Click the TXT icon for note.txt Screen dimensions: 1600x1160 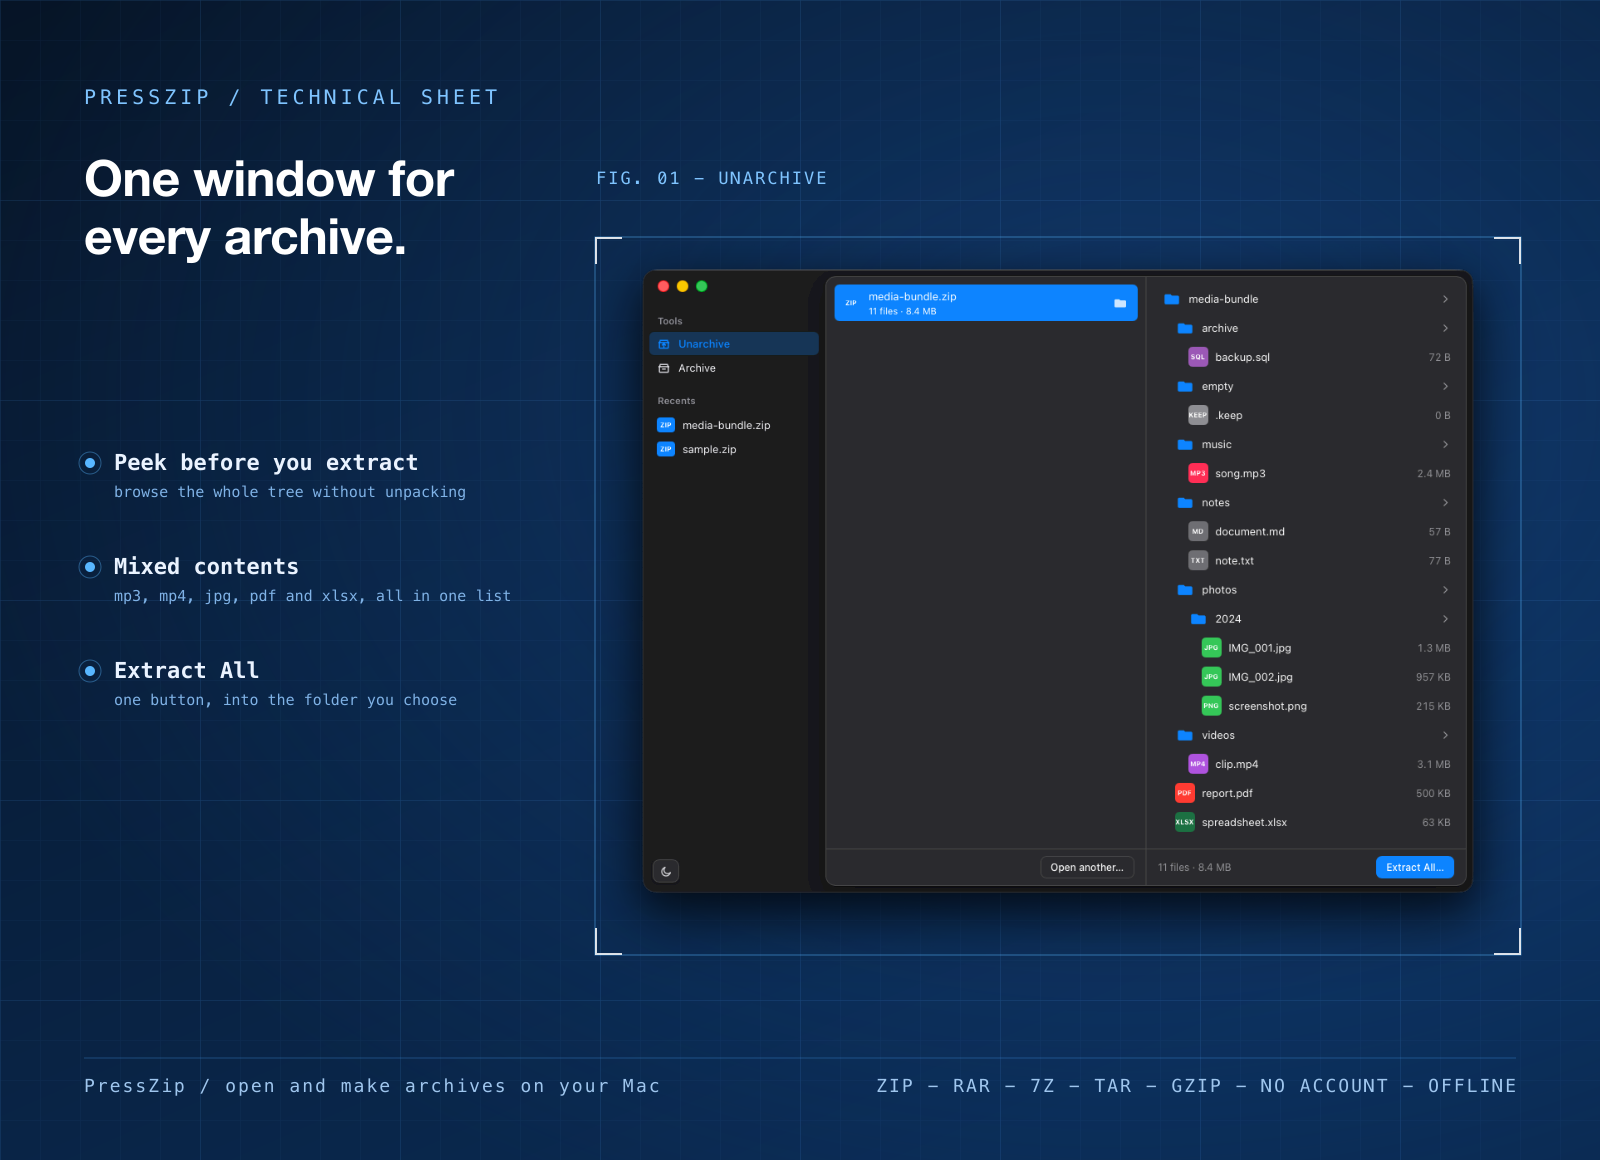[1198, 560]
